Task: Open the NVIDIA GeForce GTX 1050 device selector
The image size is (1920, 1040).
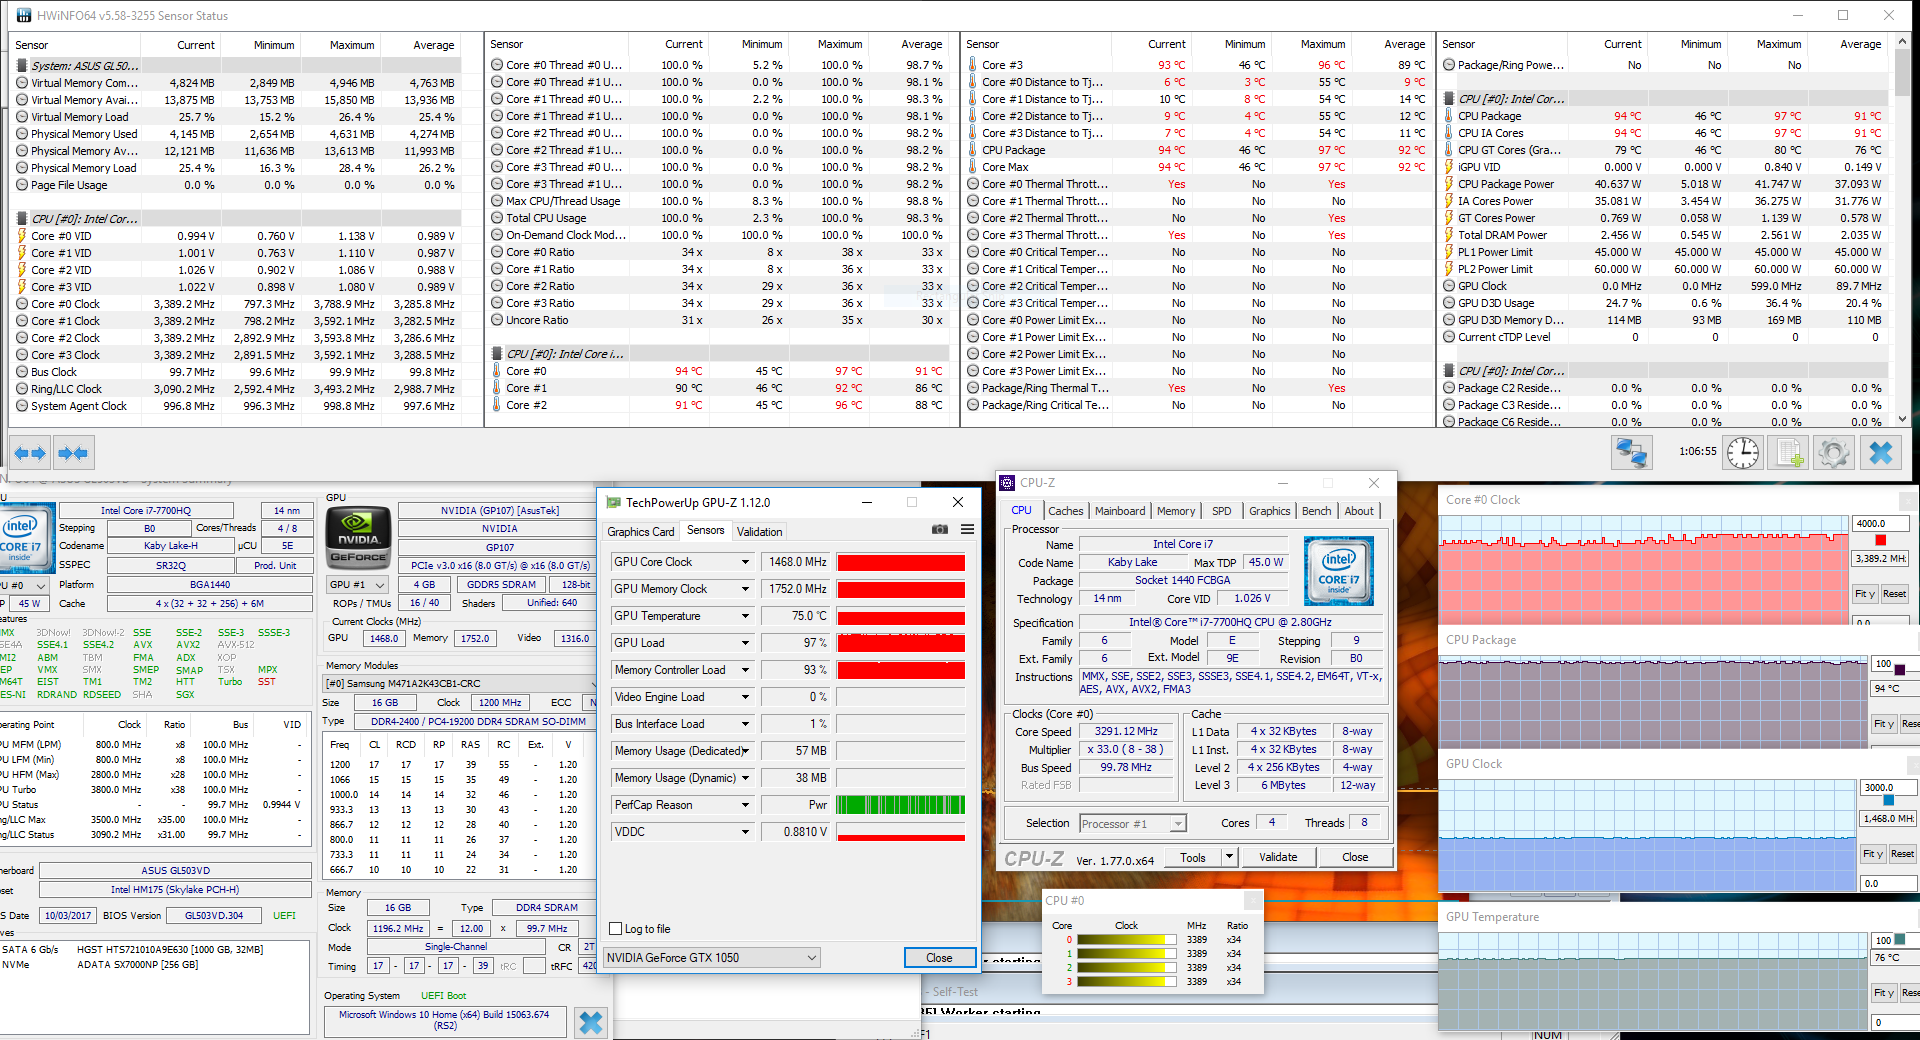Action: [712, 958]
